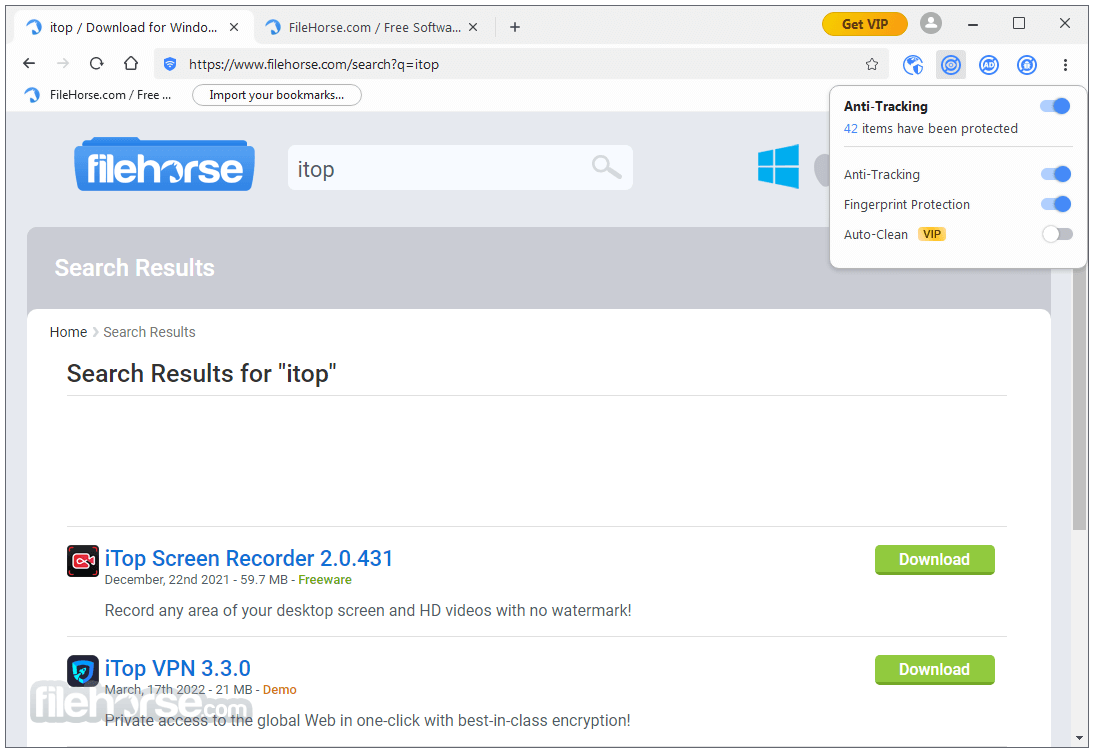This screenshot has height=753, width=1094.
Task: Switch to 'itop / Download for Windo...' tab
Action: pos(133,27)
